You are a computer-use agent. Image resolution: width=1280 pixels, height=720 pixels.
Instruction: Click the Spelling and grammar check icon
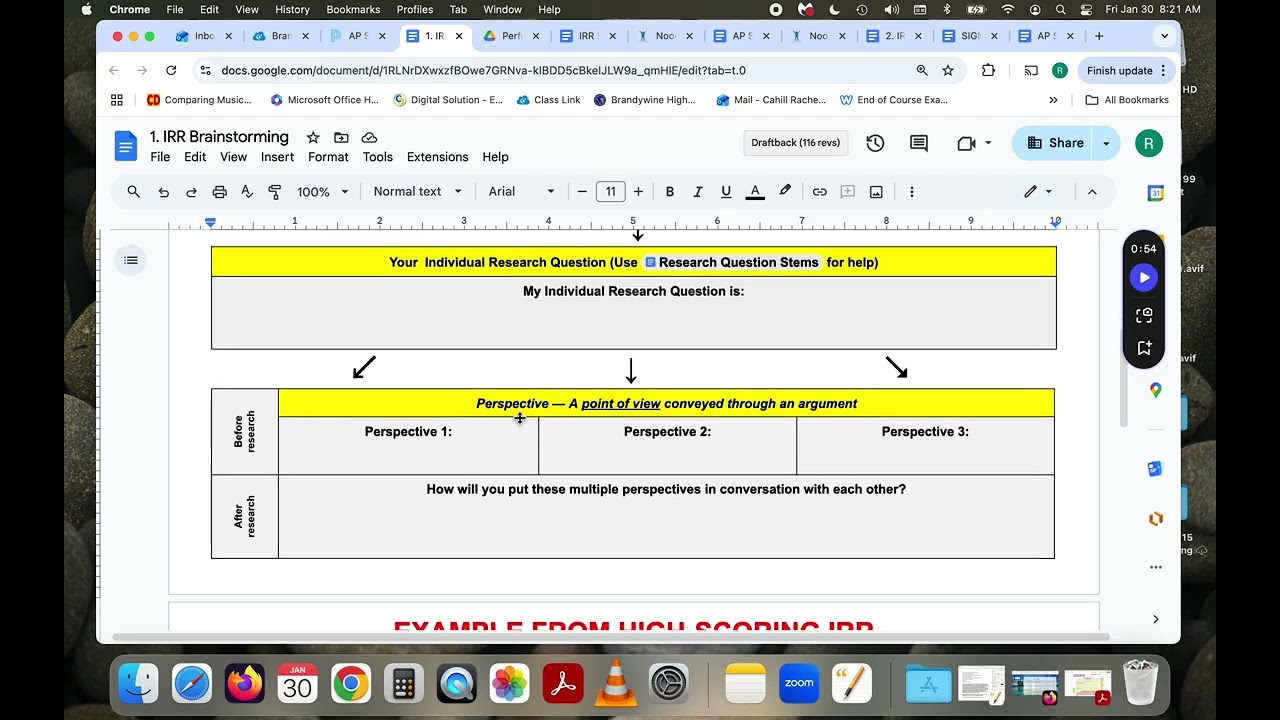coord(247,192)
